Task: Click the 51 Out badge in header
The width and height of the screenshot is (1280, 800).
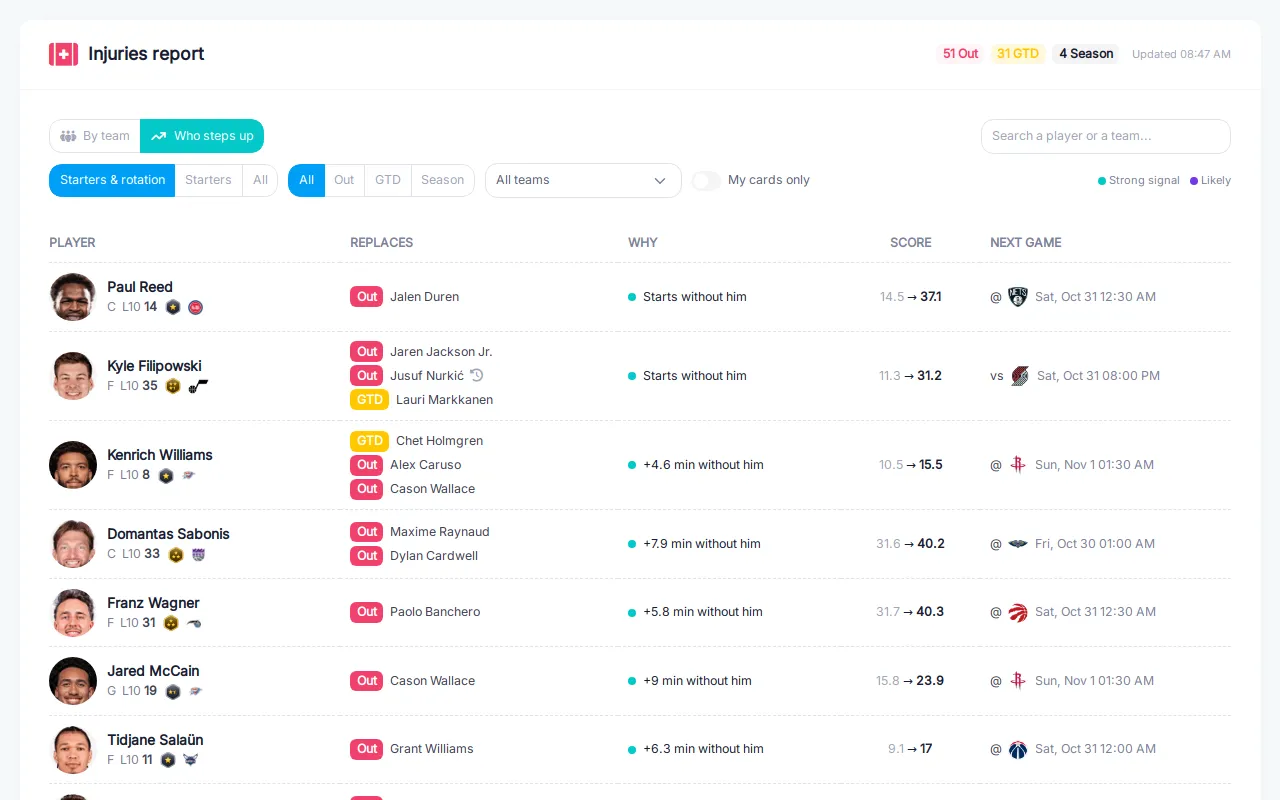Action: point(961,54)
